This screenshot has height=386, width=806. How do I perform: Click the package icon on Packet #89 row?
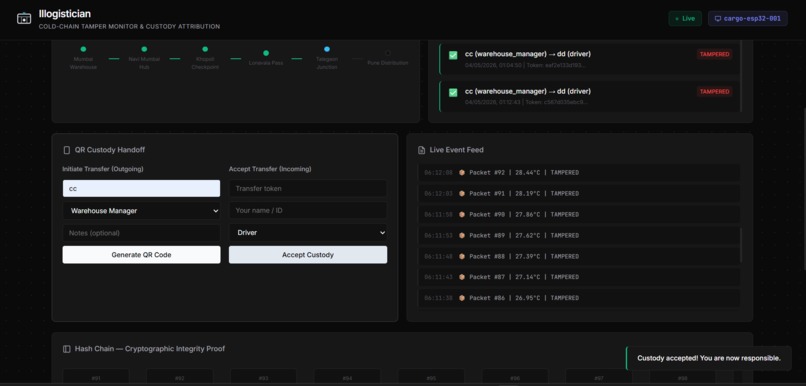(462, 235)
